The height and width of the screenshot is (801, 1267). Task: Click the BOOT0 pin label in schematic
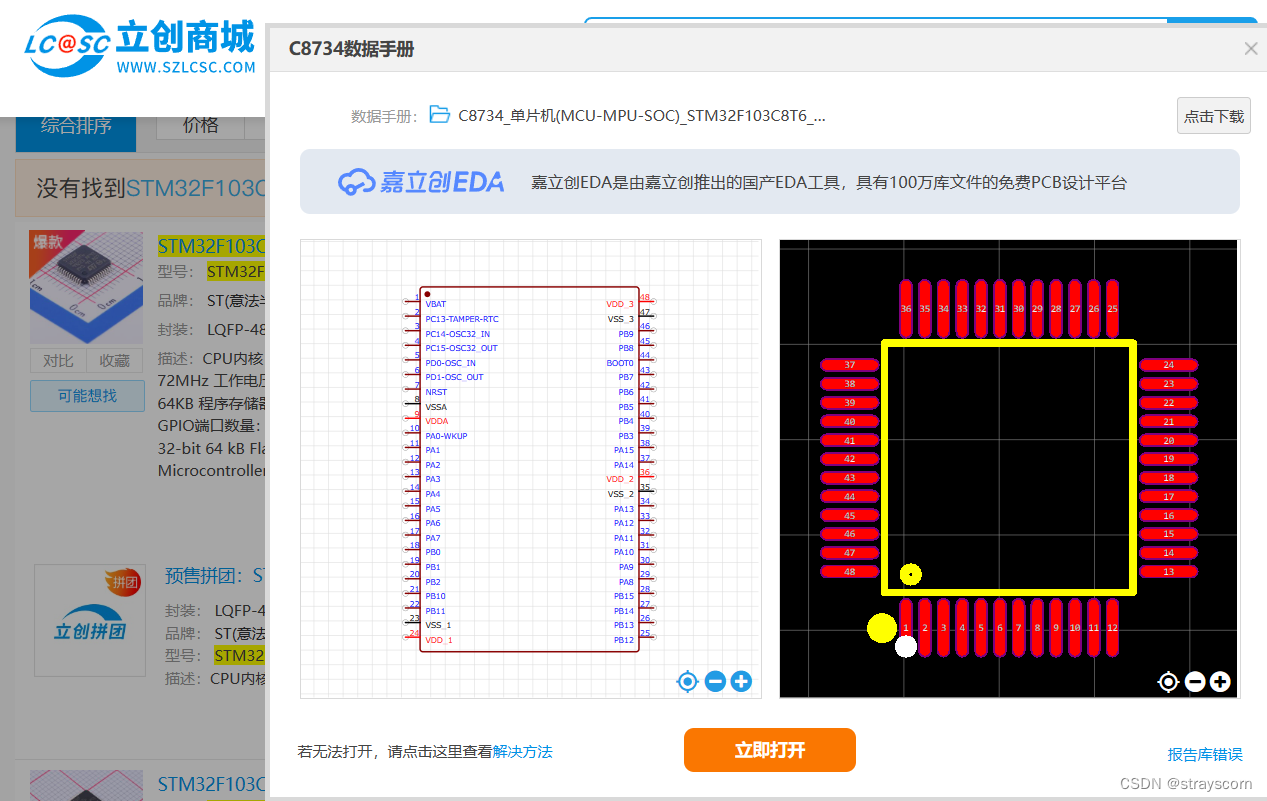click(620, 363)
